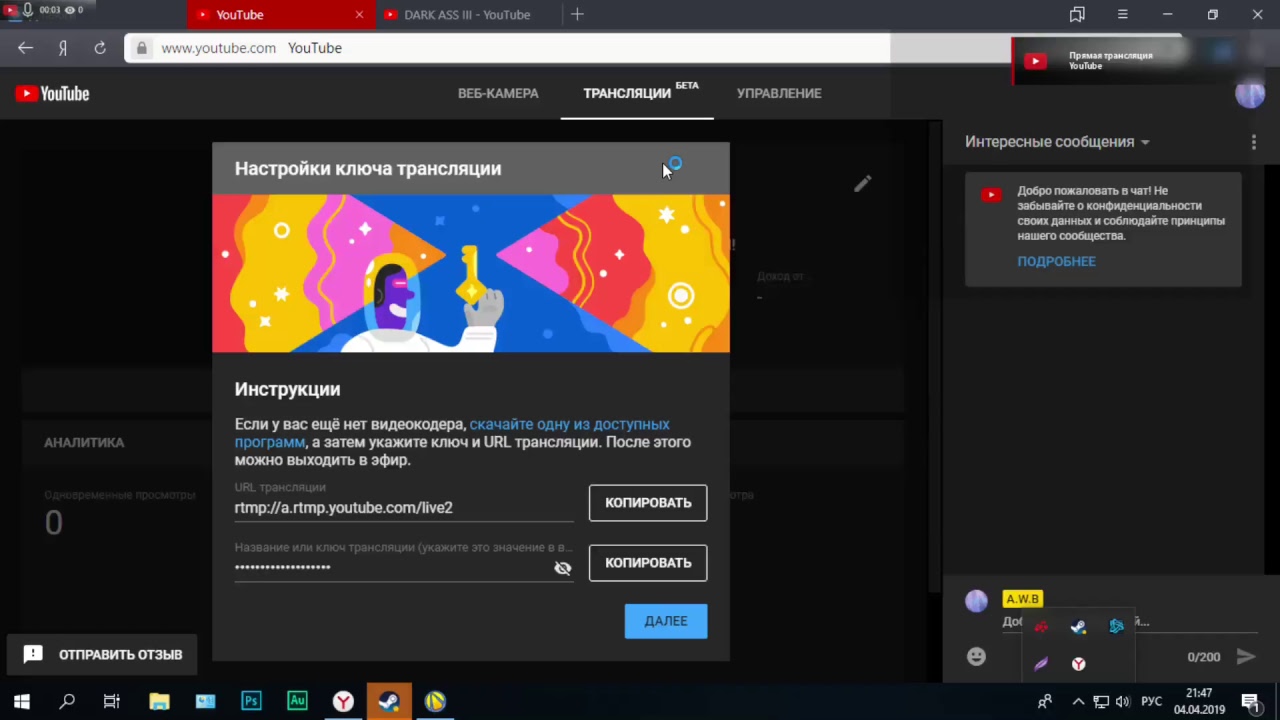Screen dimensions: 1280x720
Task: Open the Windows Start menu
Action: (21, 701)
